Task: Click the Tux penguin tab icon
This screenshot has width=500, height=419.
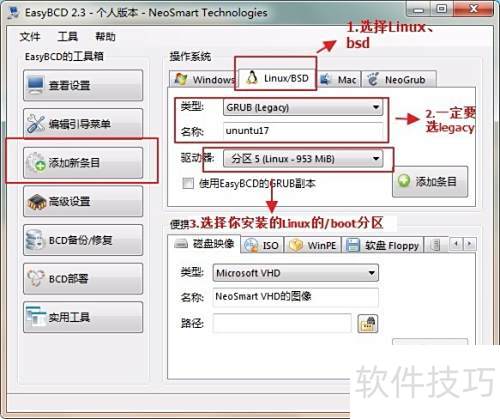Action: [x=252, y=78]
